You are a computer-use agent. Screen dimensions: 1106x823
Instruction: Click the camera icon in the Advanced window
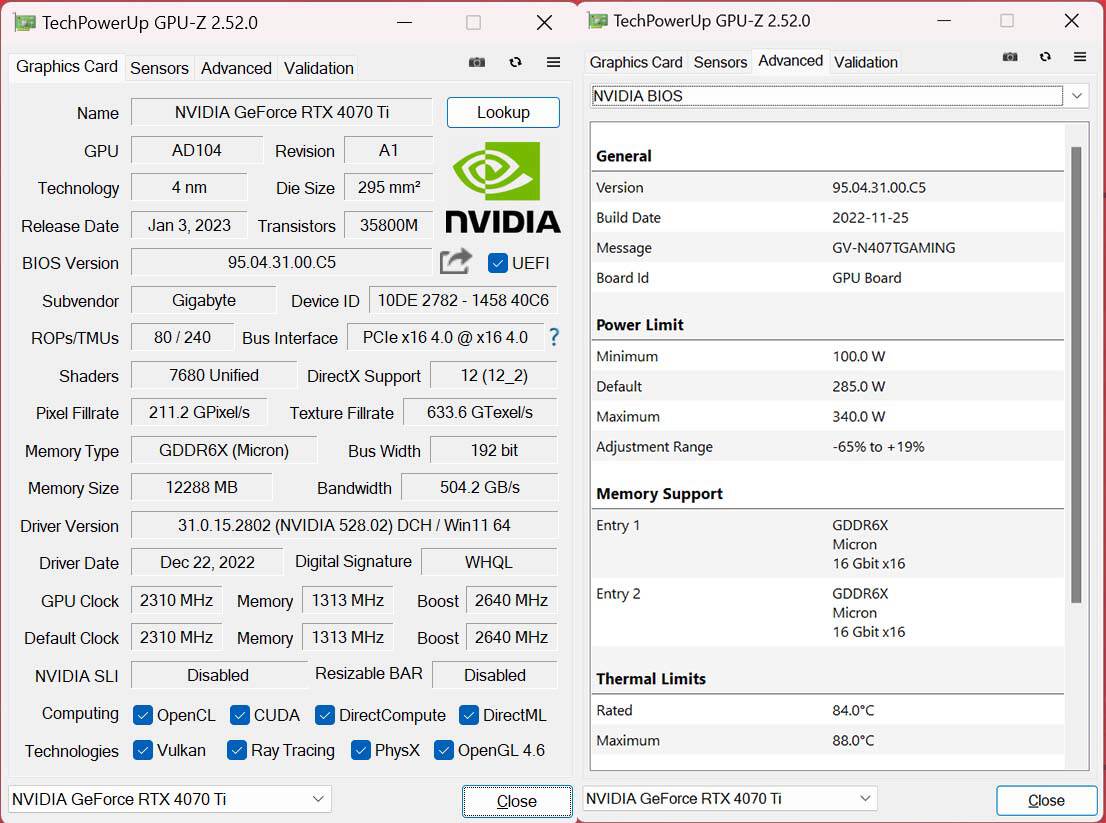coord(1010,57)
